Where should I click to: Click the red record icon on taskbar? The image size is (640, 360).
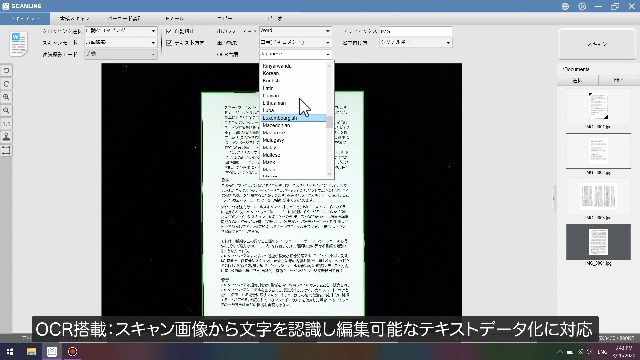click(73, 351)
